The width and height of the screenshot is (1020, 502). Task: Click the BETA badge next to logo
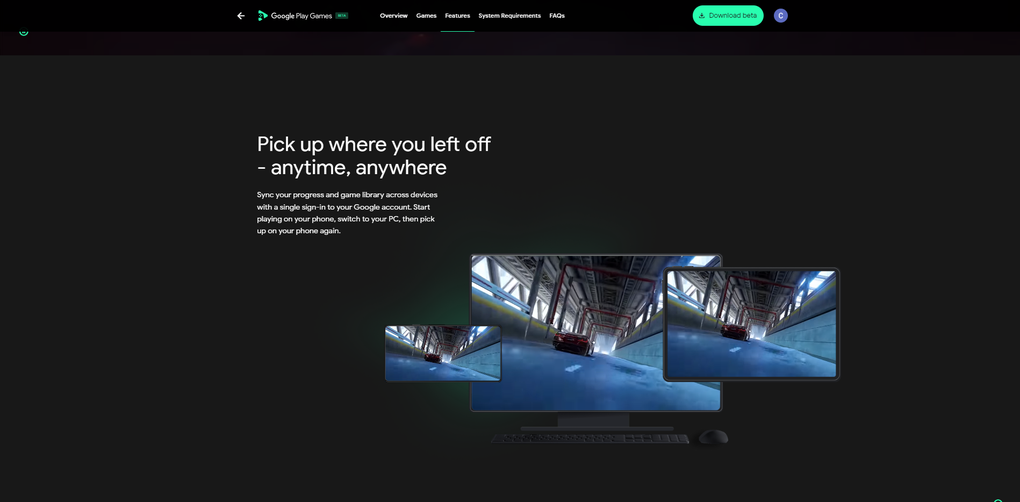tap(342, 16)
